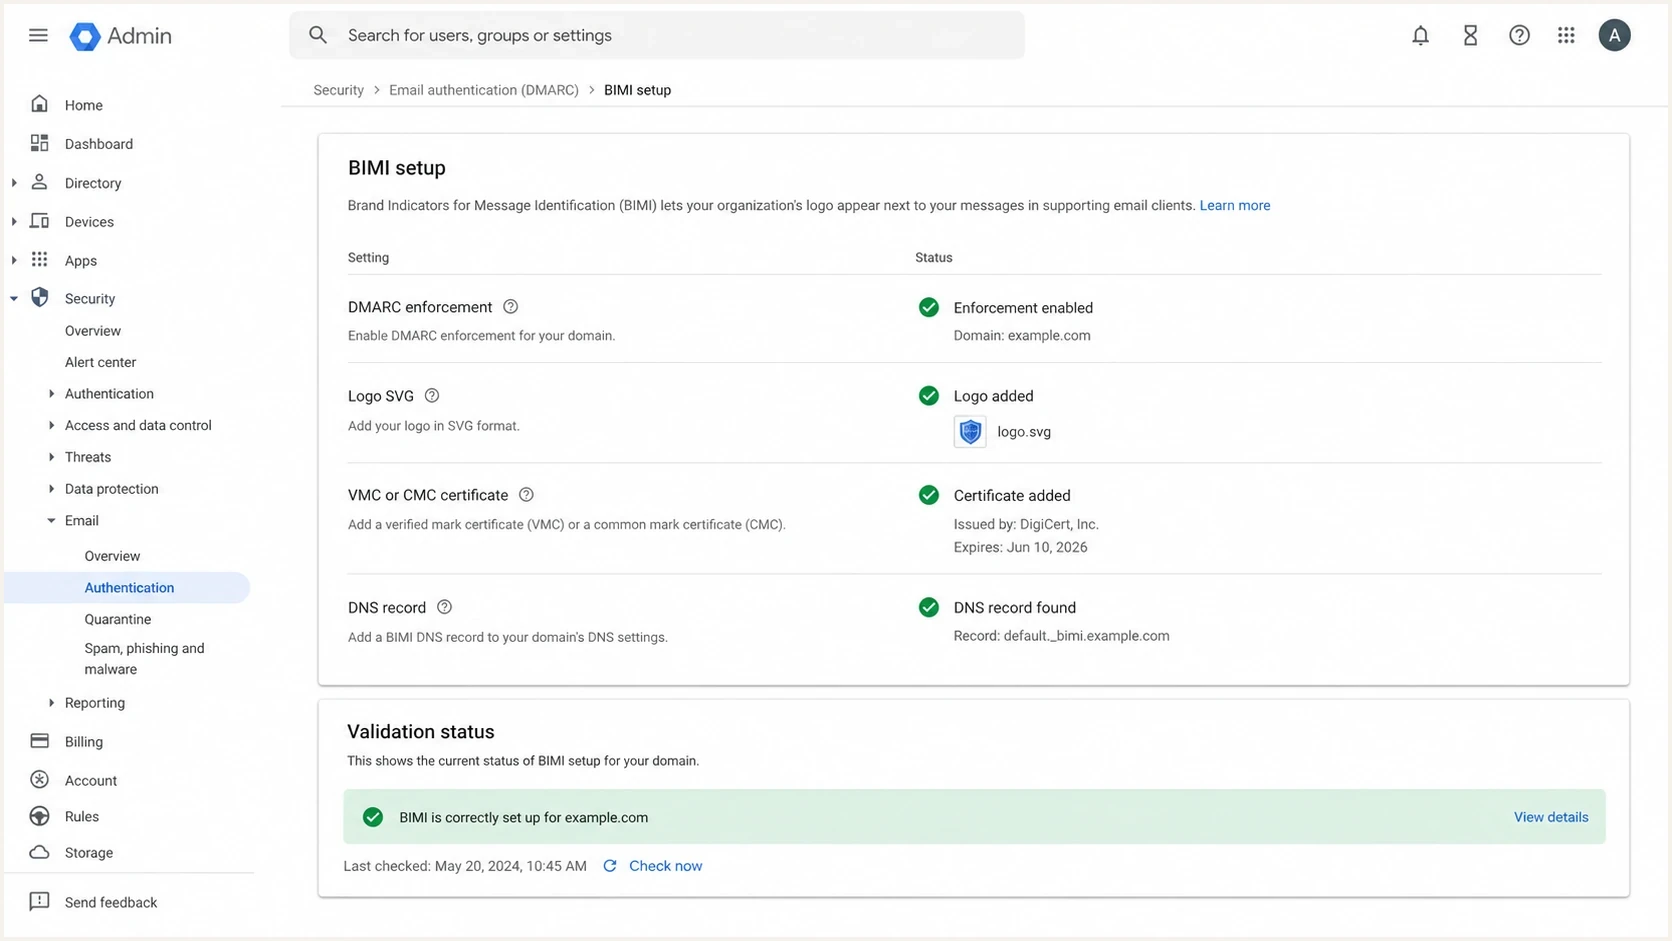1672x941 pixels.
Task: Open the tasks hourglass icon
Action: [x=1470, y=35]
